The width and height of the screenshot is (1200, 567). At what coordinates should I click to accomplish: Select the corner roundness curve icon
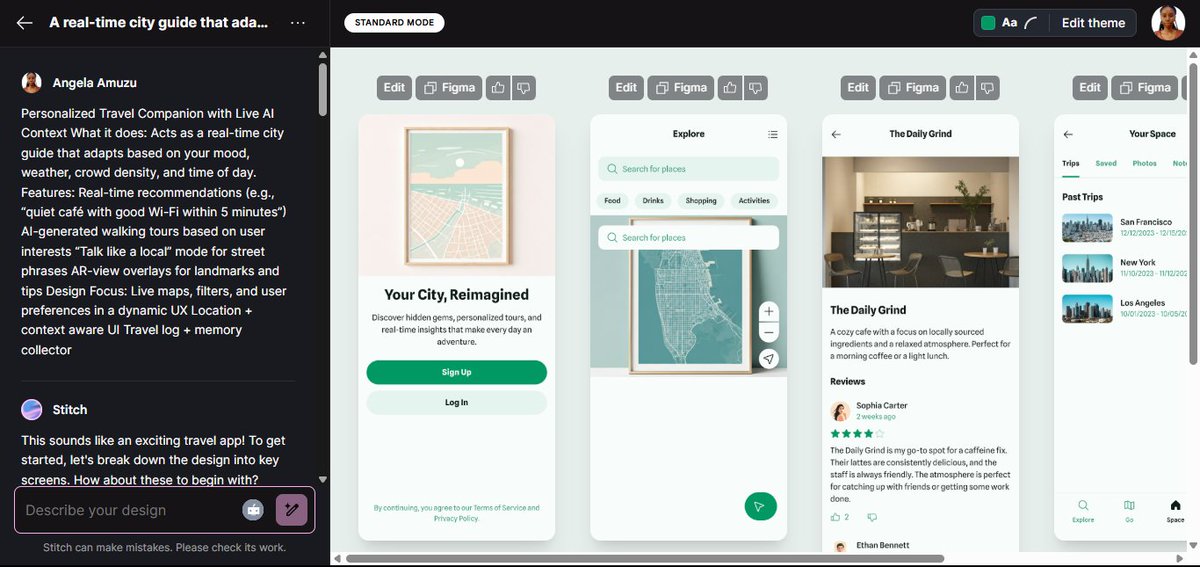(x=1032, y=23)
